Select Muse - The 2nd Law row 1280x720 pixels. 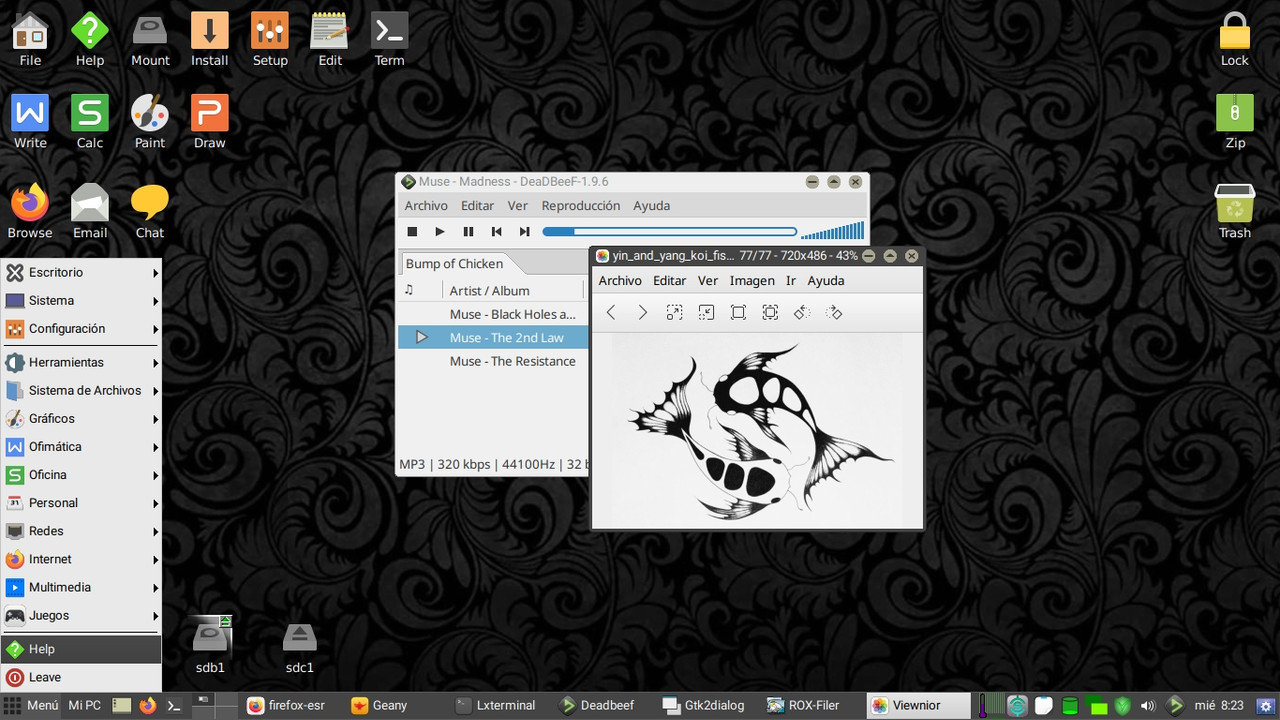point(493,338)
